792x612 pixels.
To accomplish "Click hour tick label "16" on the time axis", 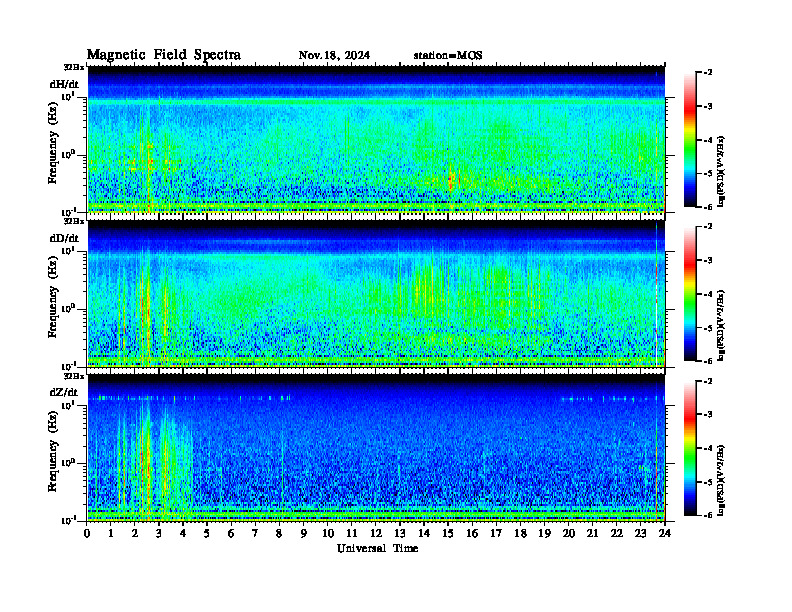I will [472, 534].
